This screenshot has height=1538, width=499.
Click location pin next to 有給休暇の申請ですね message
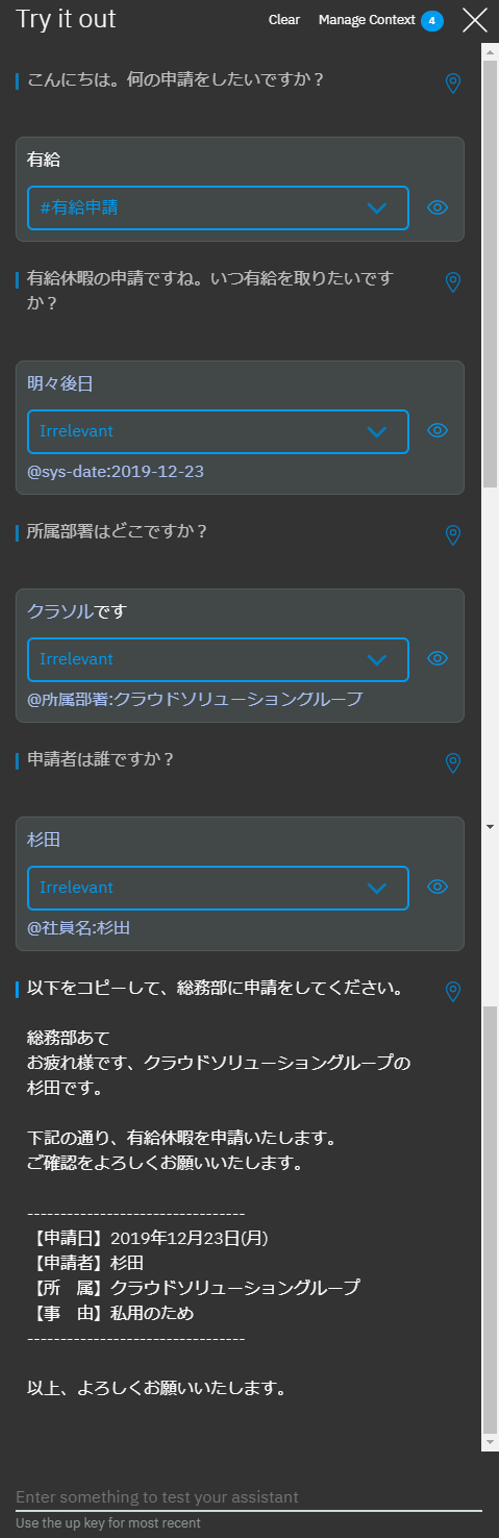click(452, 283)
